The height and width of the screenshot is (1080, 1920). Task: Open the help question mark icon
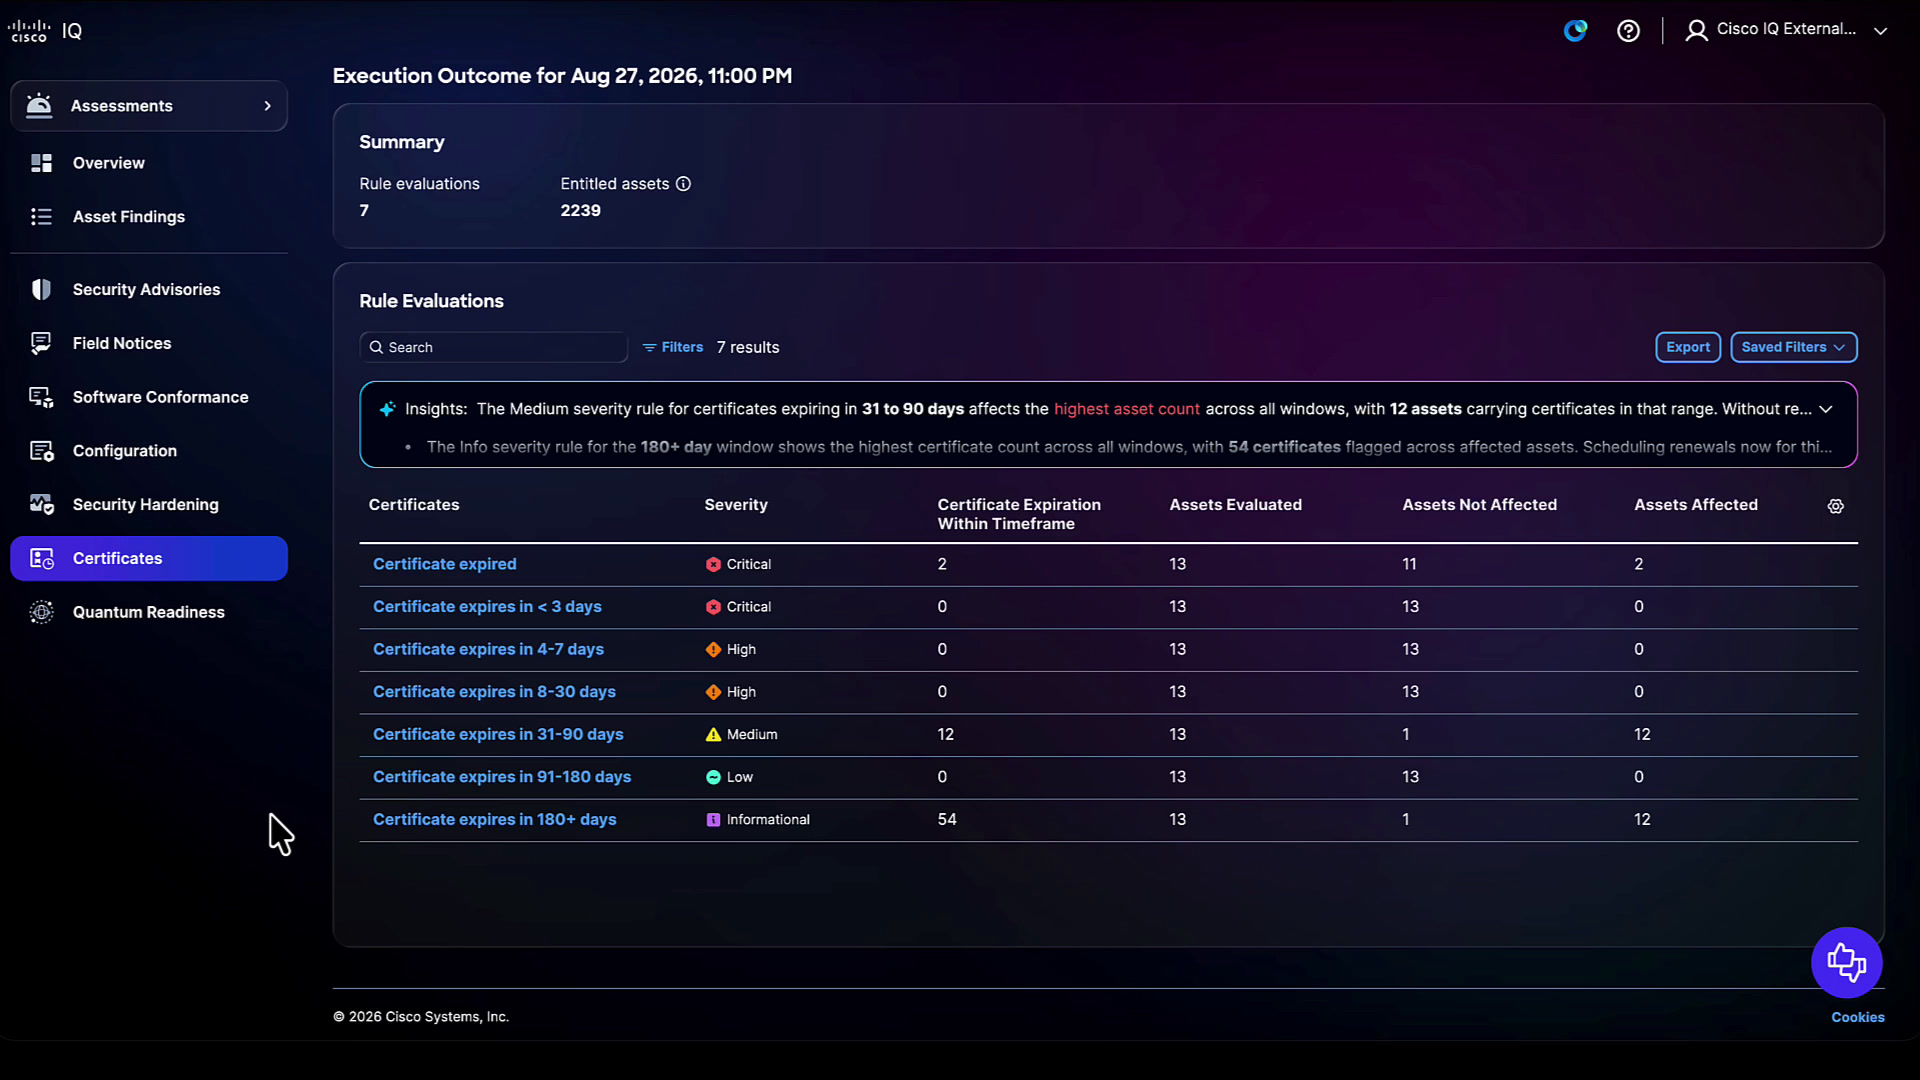pos(1628,31)
